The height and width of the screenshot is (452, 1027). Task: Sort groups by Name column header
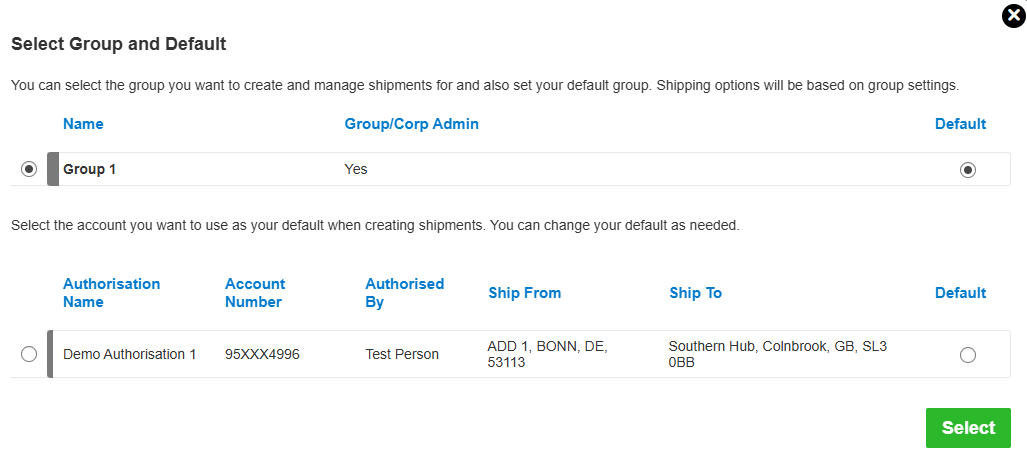83,124
